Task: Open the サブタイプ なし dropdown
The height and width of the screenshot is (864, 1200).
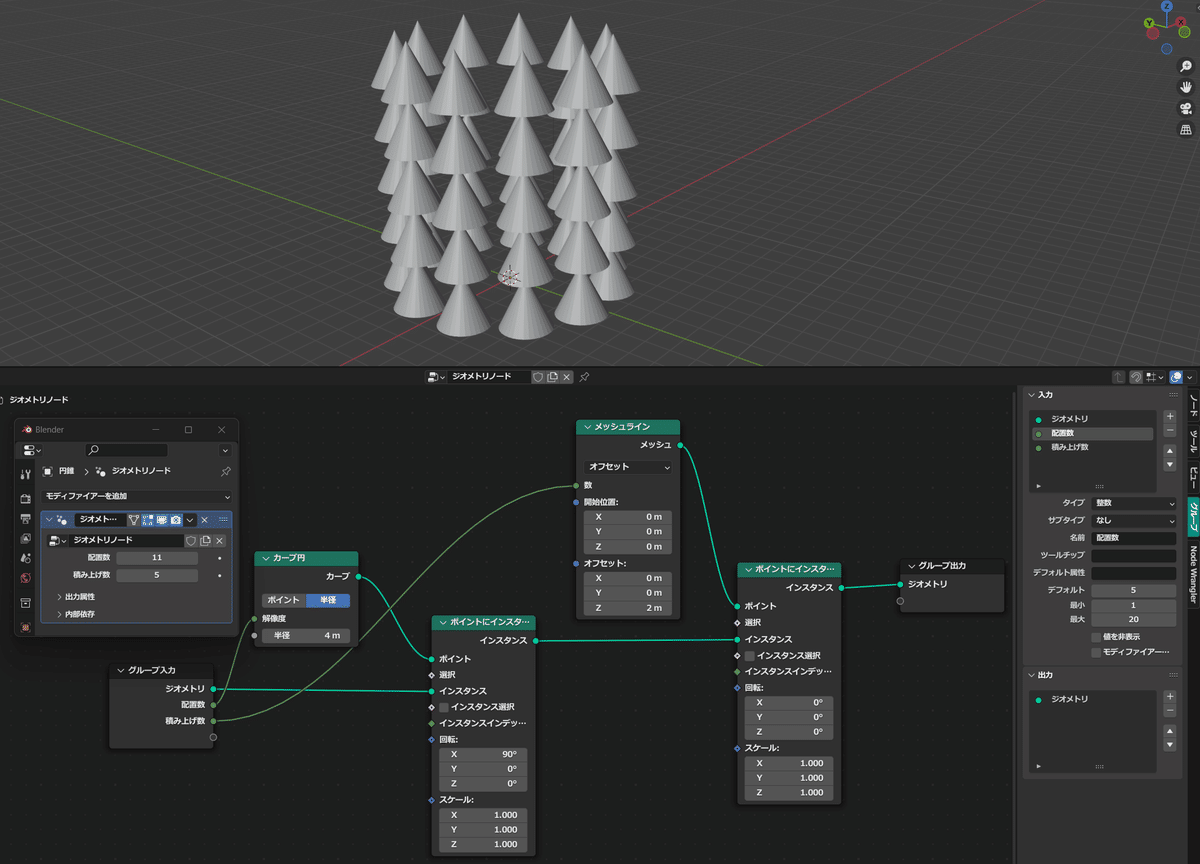Action: coord(1133,520)
